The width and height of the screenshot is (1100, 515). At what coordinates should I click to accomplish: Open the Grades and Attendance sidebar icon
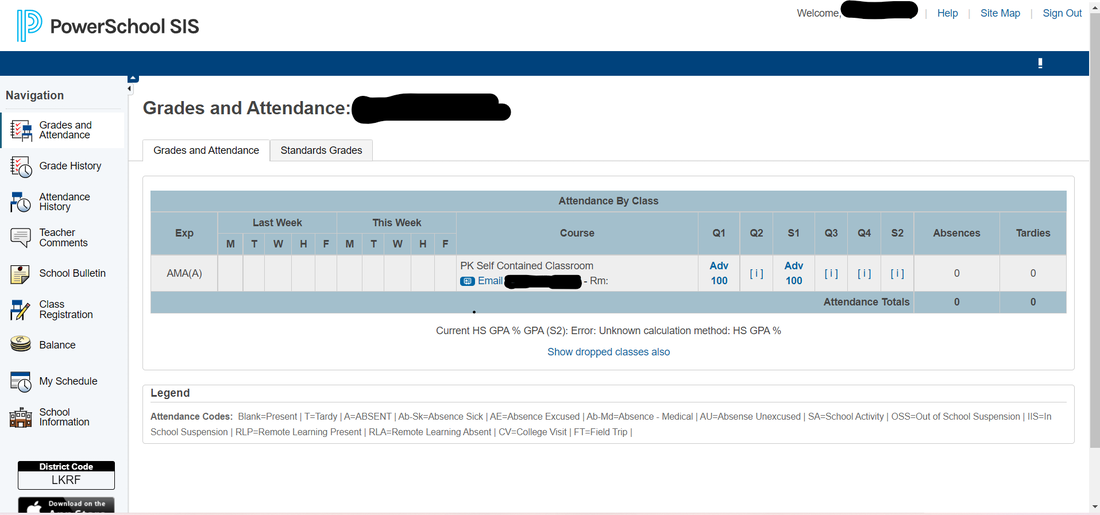point(21,131)
